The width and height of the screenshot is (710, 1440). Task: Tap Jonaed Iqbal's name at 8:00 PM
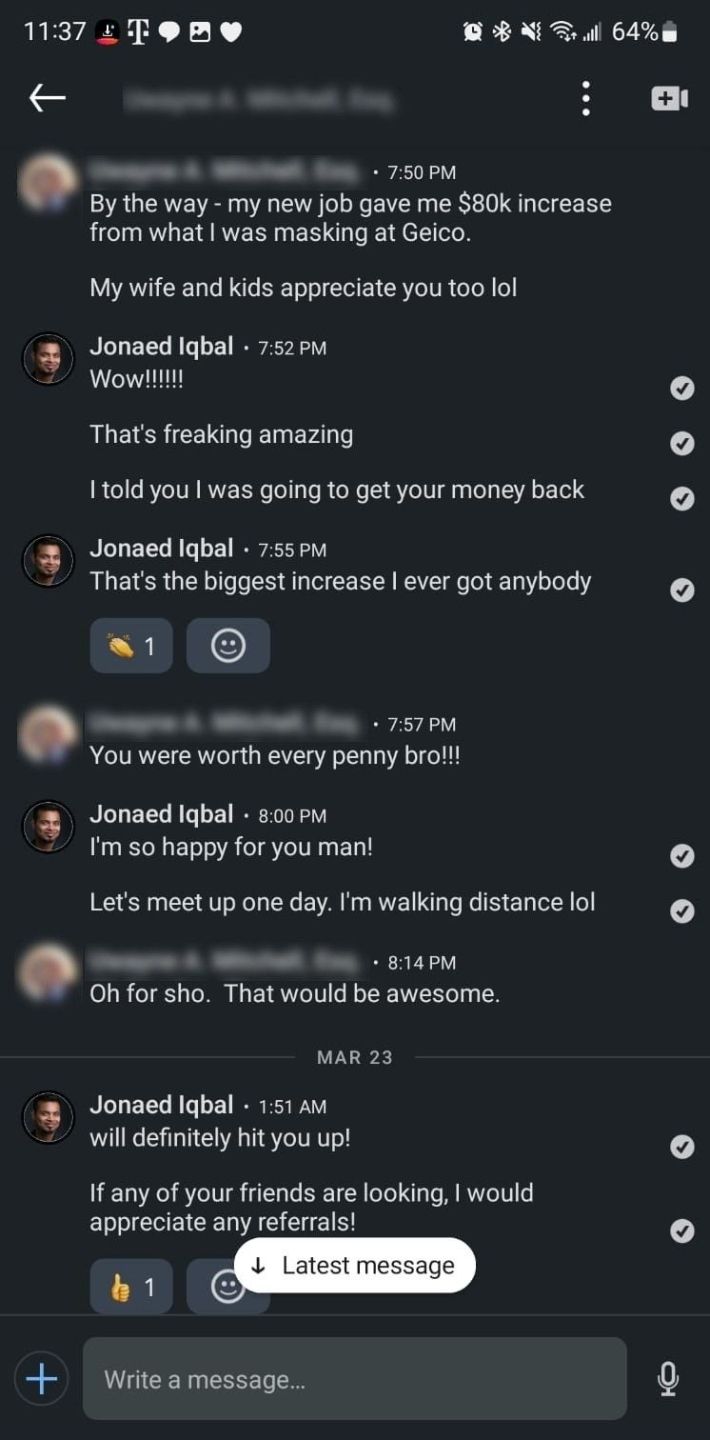[161, 815]
